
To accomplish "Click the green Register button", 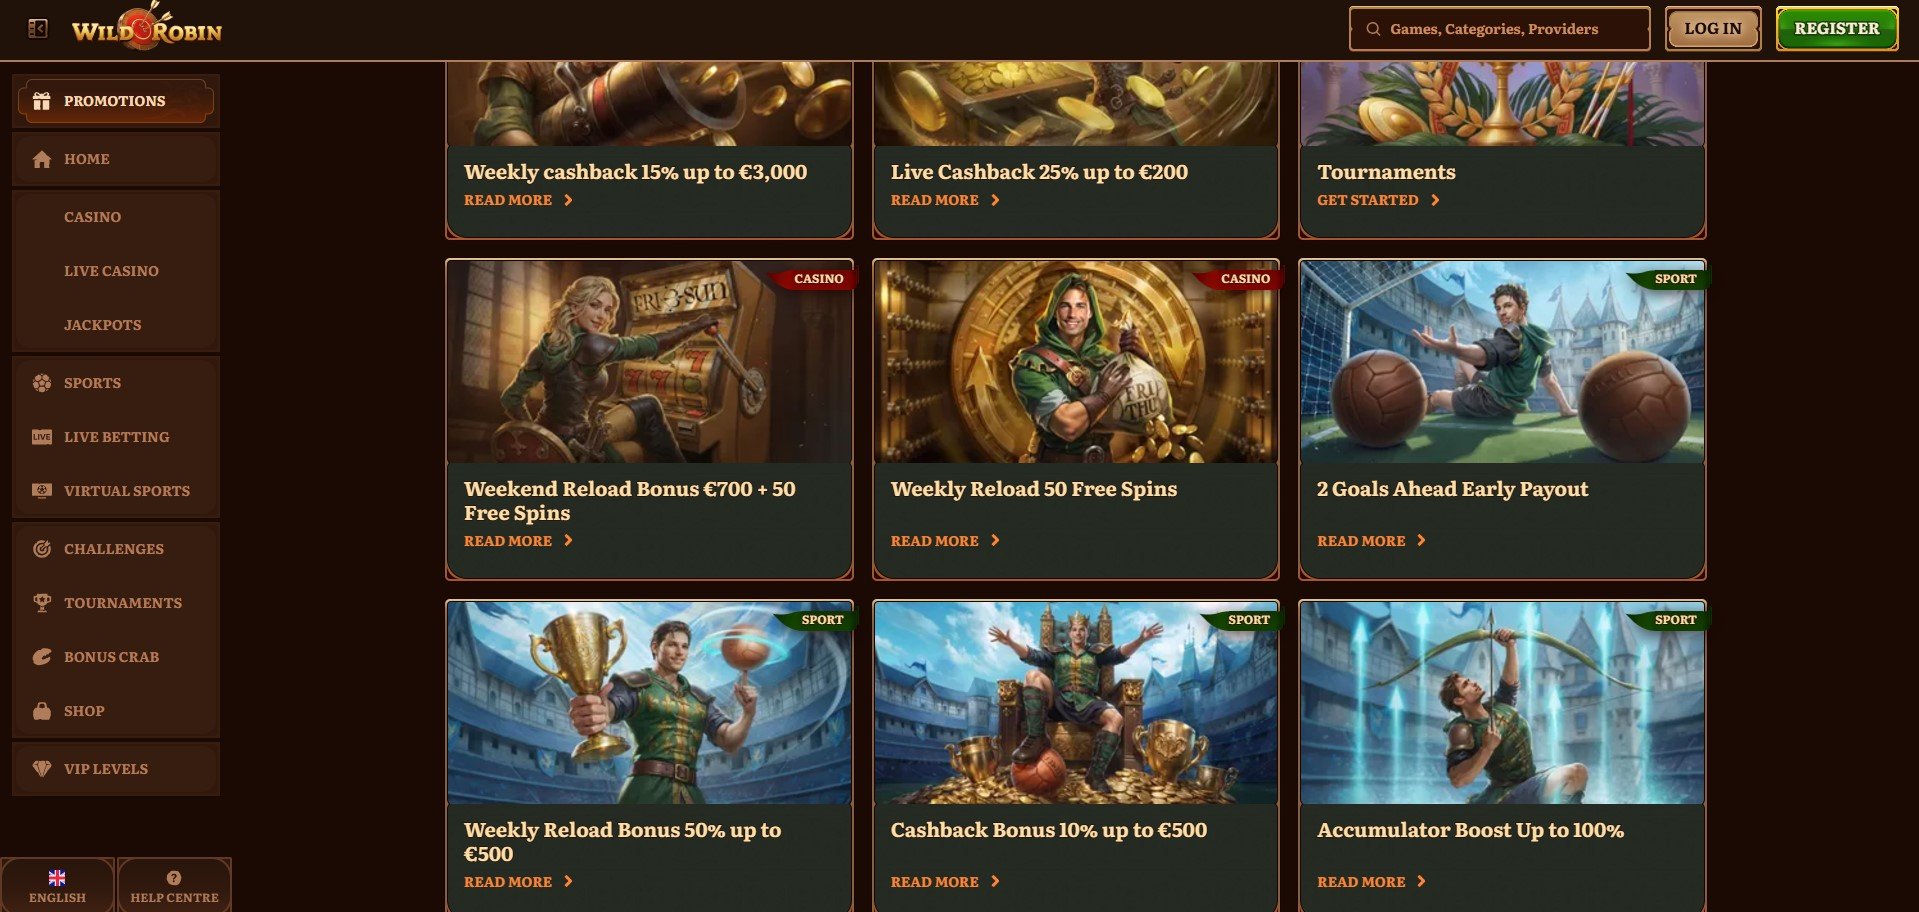I will 1837,29.
